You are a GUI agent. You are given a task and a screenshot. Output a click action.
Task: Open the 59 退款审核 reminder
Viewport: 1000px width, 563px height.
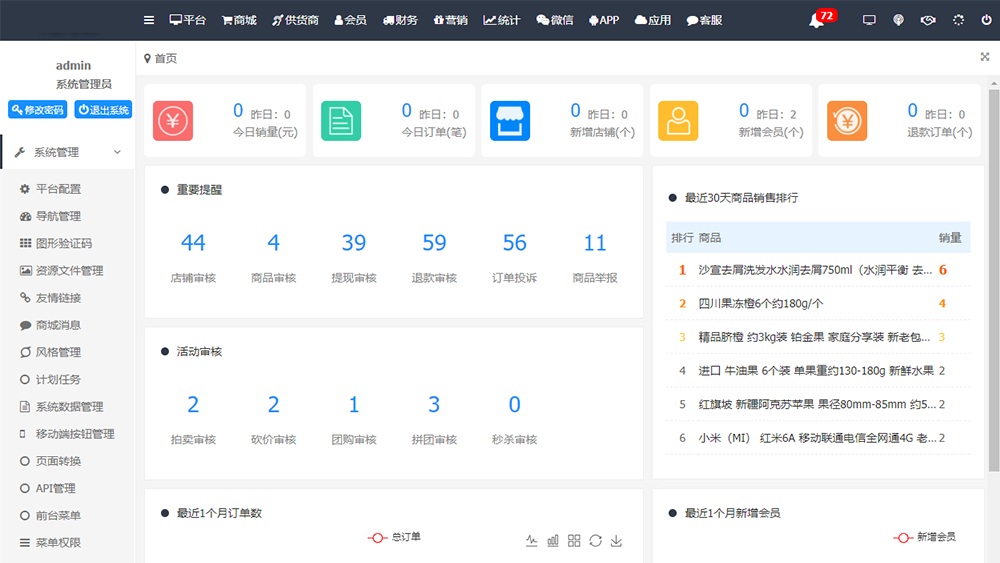pyautogui.click(x=434, y=257)
